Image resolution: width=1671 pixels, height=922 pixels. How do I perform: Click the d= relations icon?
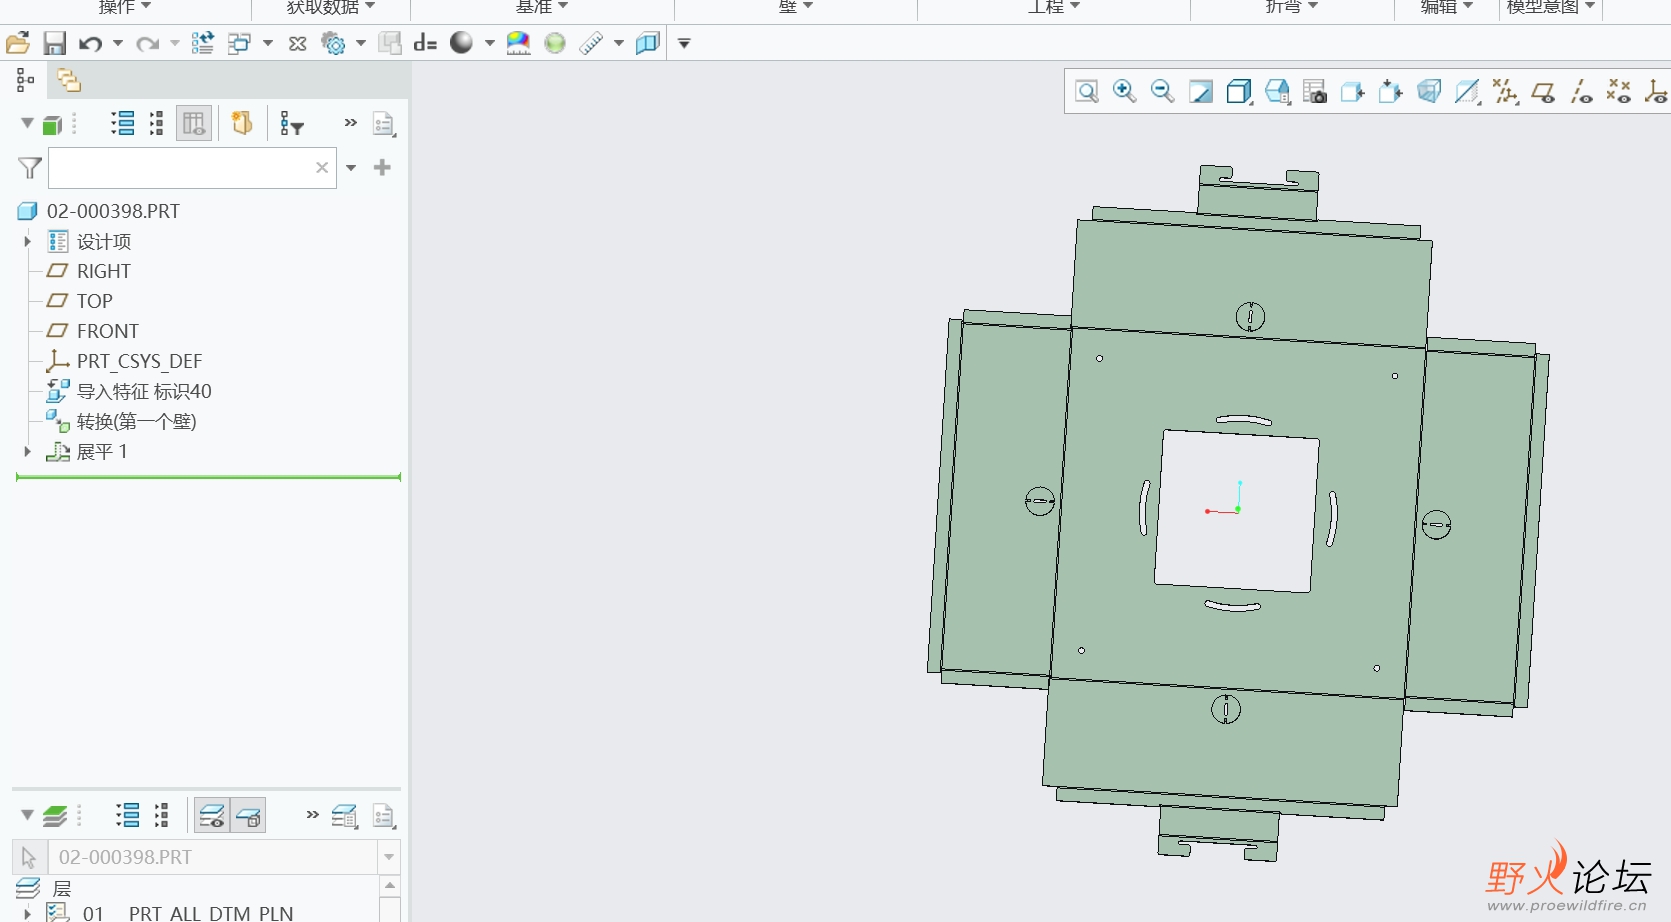pos(426,43)
